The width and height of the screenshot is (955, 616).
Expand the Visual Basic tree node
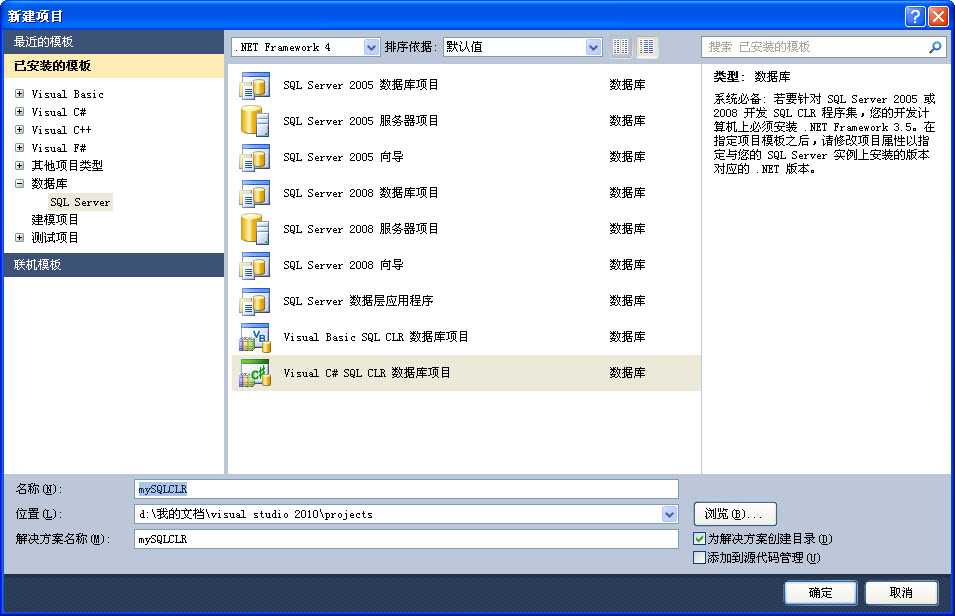pyautogui.click(x=19, y=94)
